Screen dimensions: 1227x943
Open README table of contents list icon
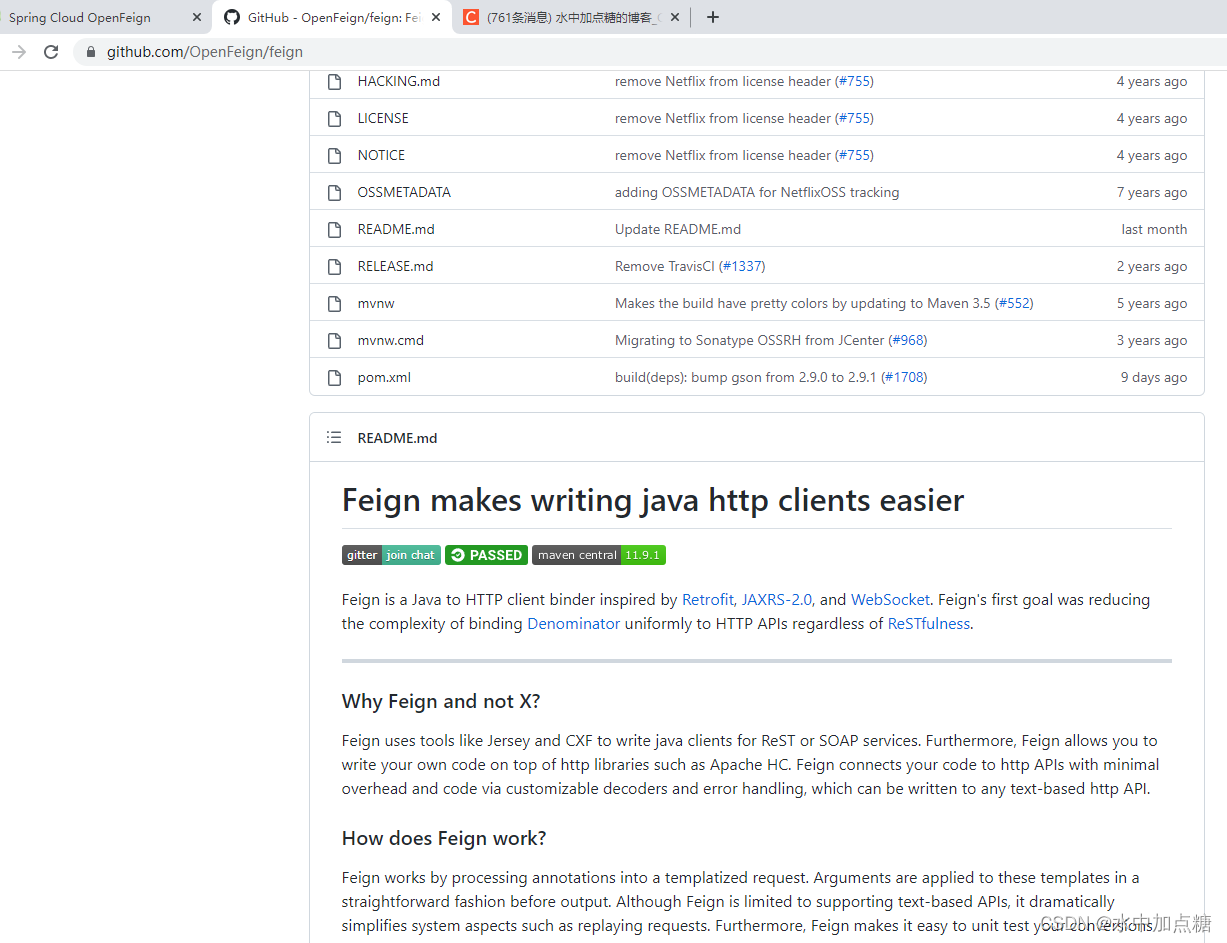coord(334,437)
